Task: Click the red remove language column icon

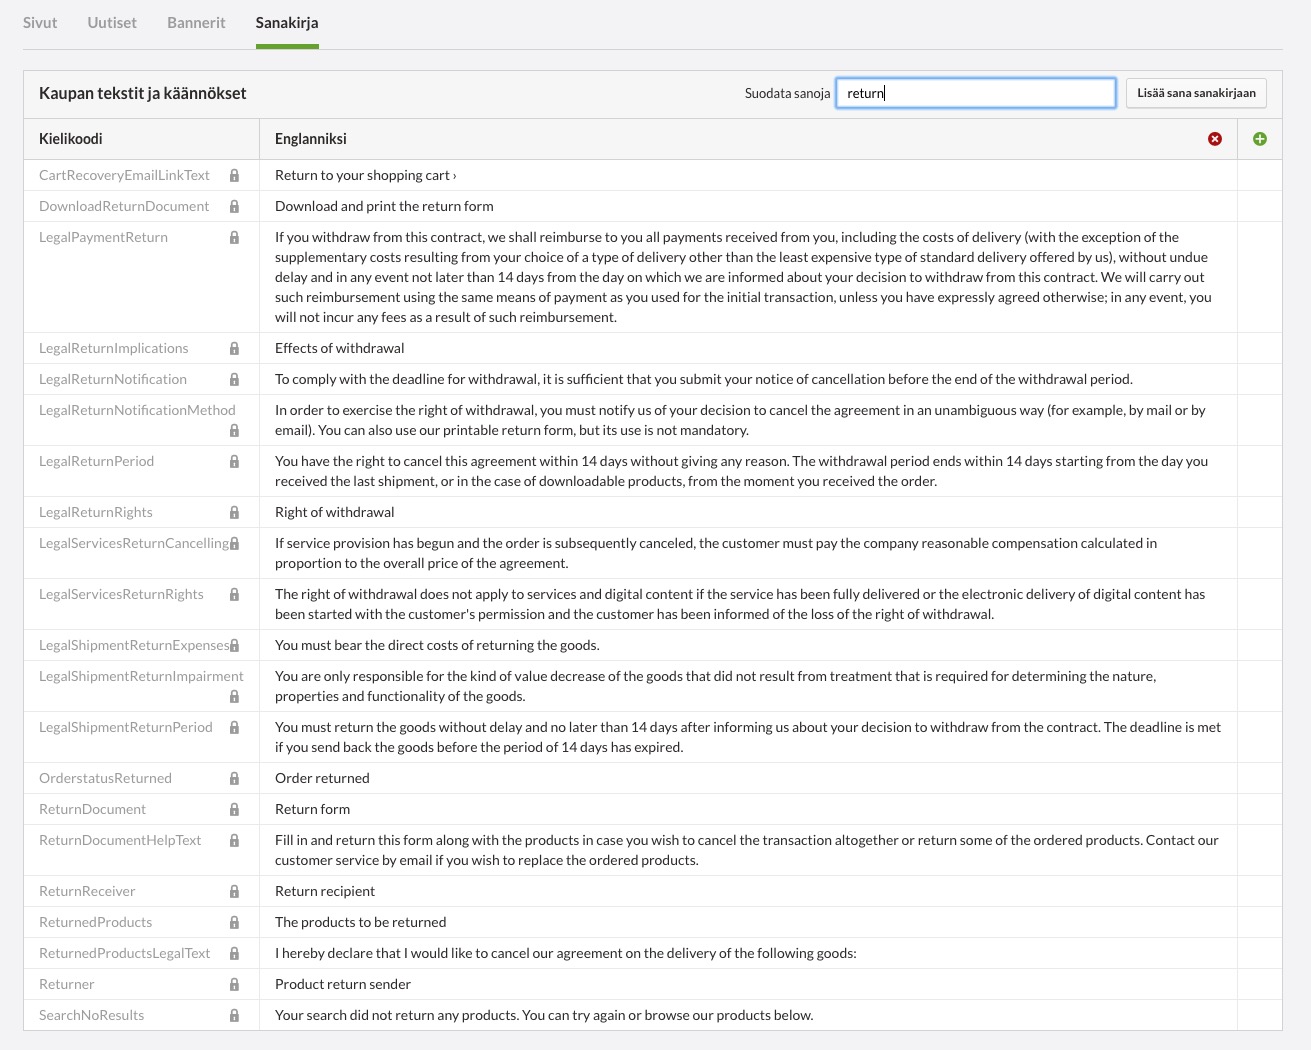Action: [1215, 139]
